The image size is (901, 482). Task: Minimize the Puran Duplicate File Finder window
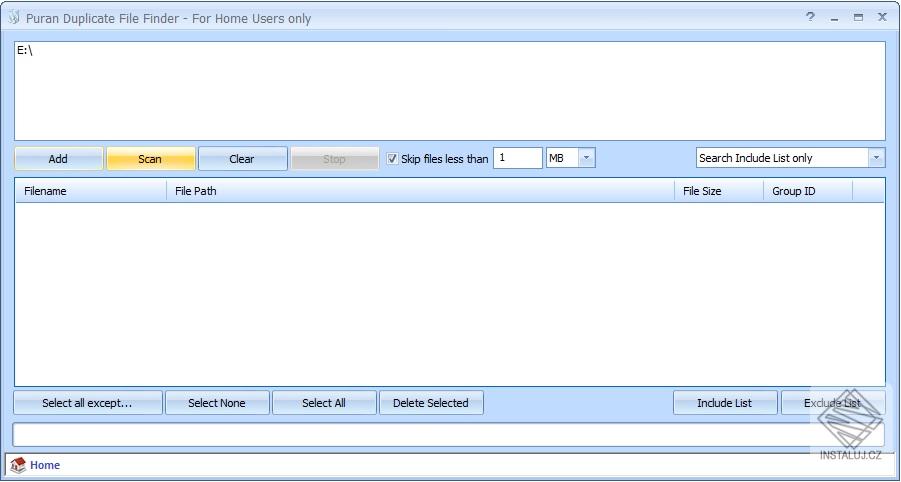(834, 18)
